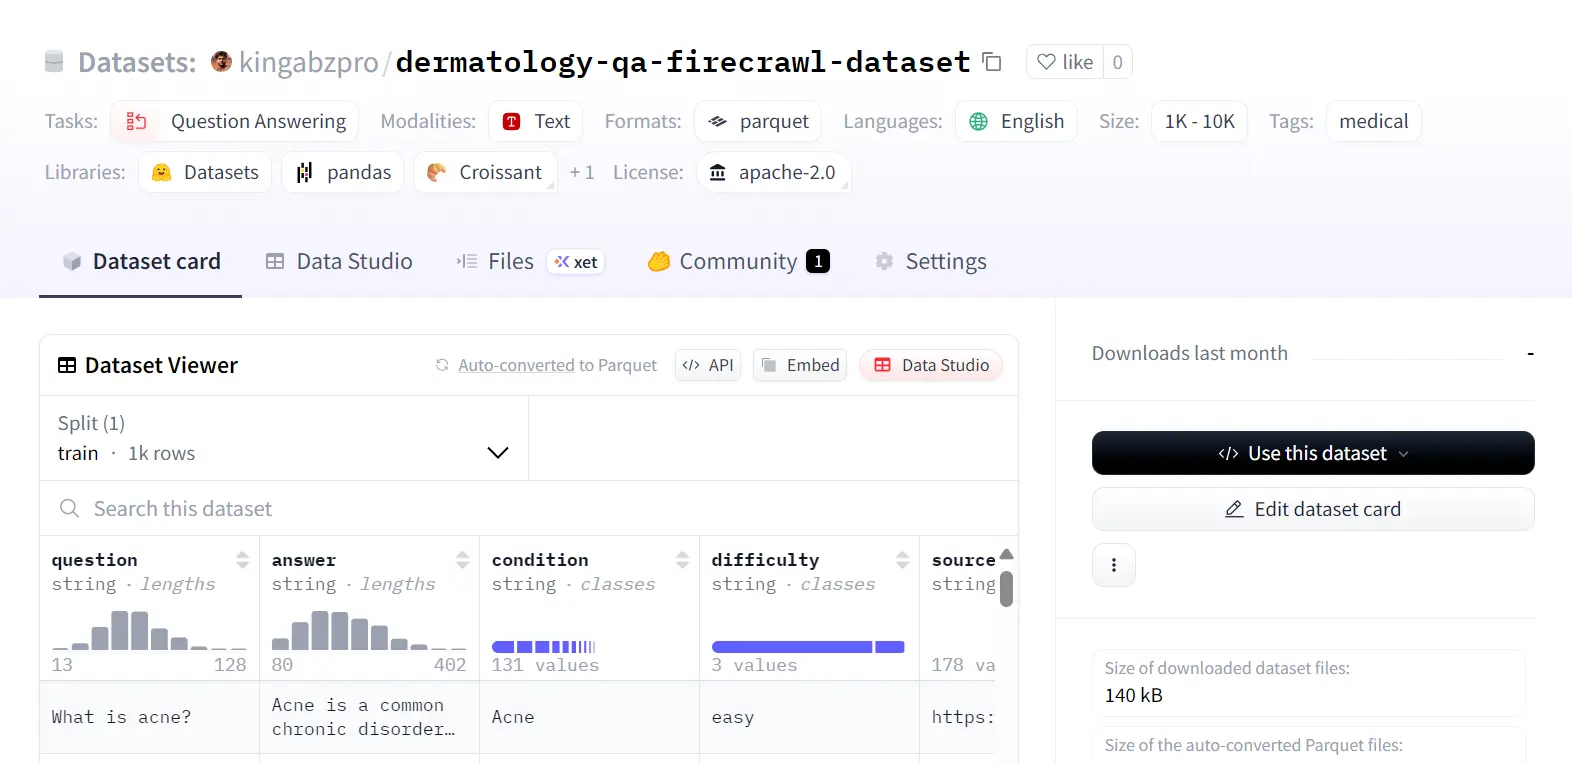Viewport: 1572px width, 763px height.
Task: Sort the condition column
Action: click(x=682, y=559)
